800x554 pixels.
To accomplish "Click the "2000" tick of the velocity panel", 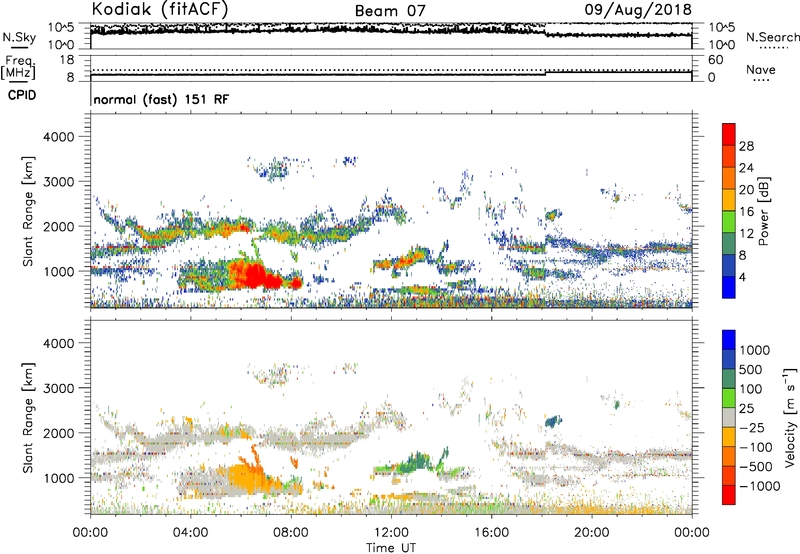I will pyautogui.click(x=58, y=433).
